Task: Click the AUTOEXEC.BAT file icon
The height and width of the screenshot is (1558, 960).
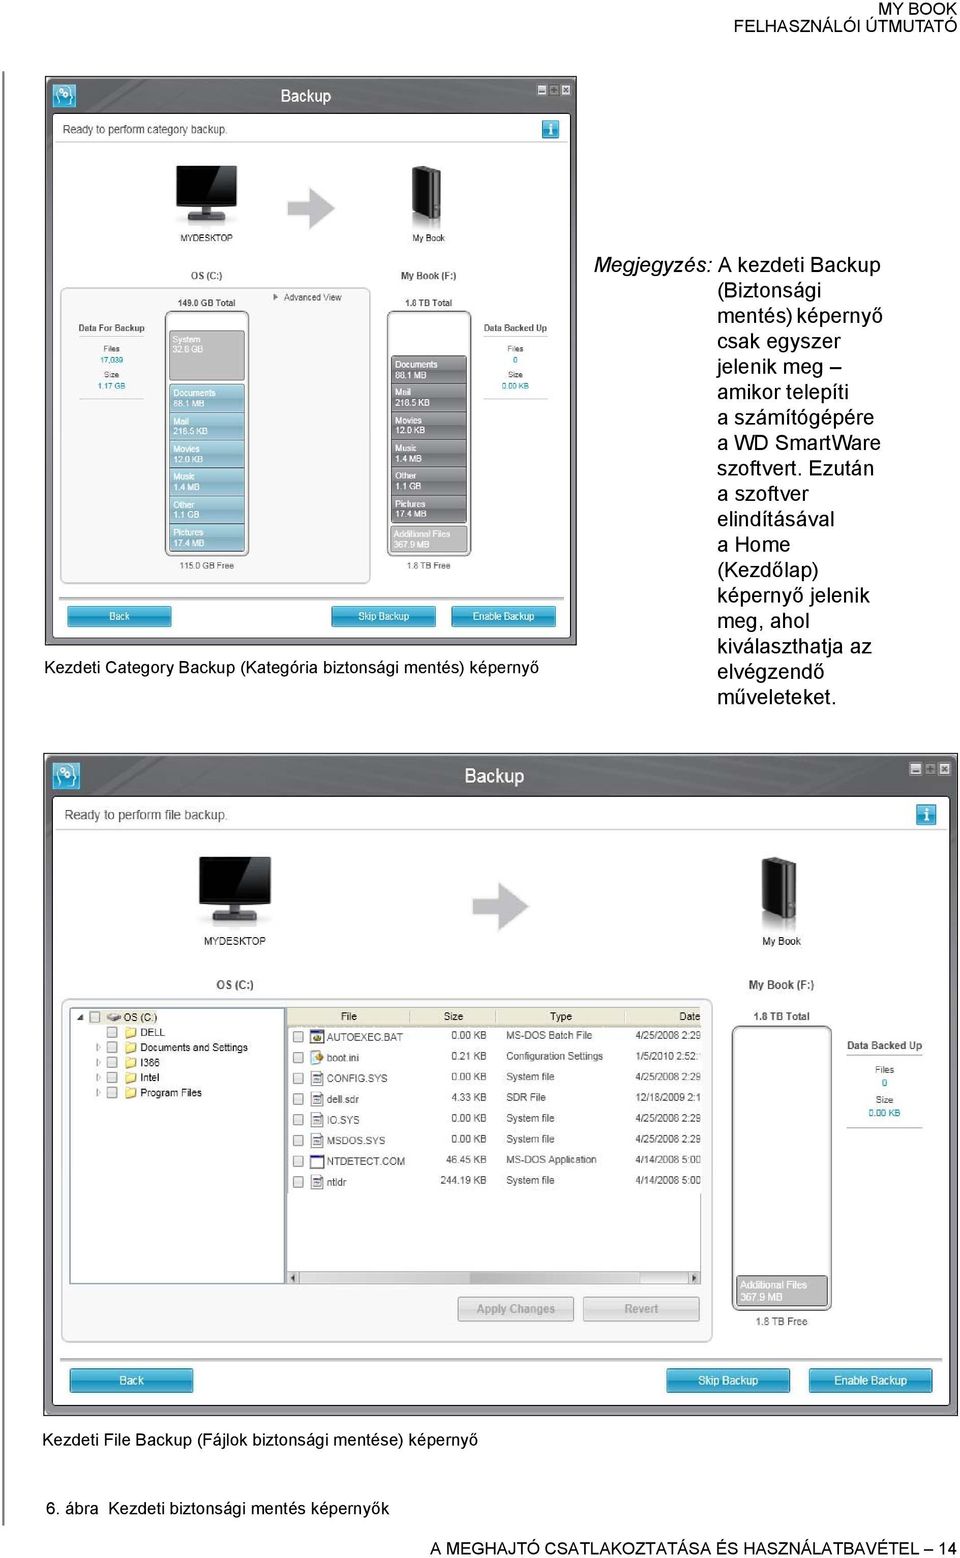Action: pos(317,1036)
